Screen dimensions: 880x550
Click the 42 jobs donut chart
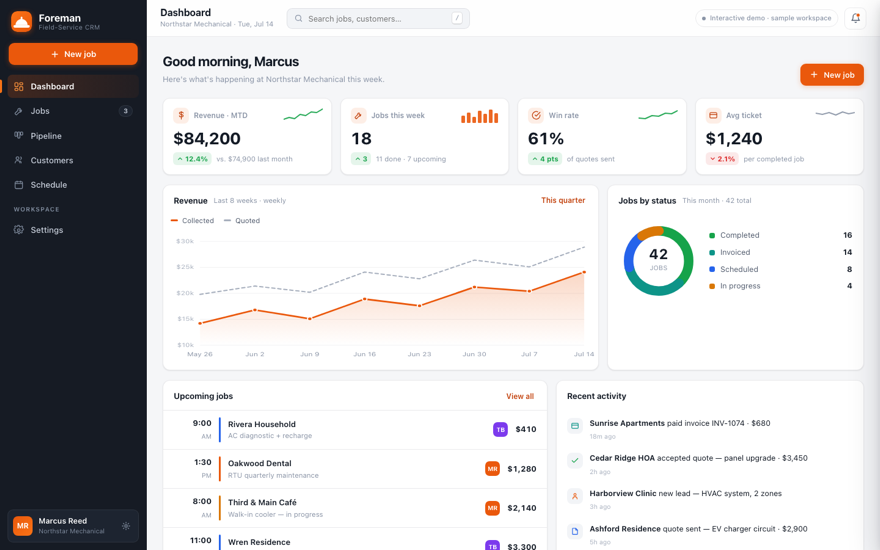658,261
